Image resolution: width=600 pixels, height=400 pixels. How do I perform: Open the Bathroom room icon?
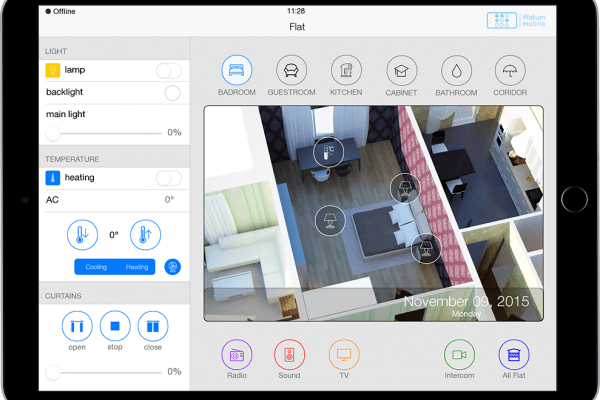pos(456,71)
